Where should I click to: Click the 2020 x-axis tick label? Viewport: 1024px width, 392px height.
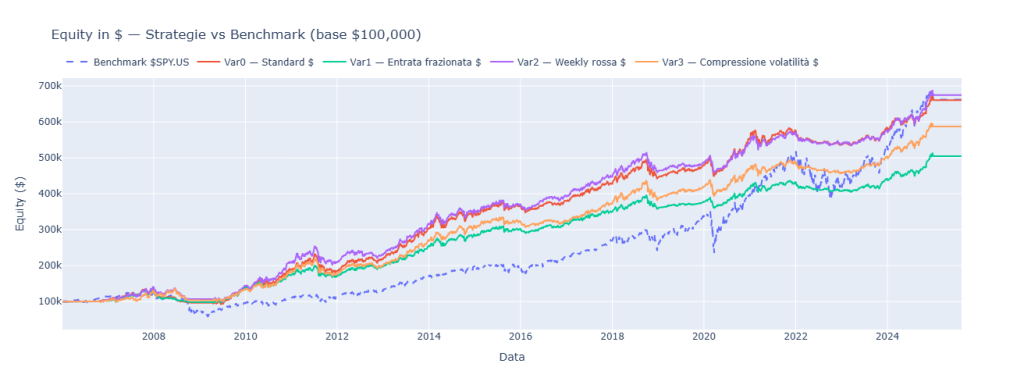pyautogui.click(x=703, y=336)
